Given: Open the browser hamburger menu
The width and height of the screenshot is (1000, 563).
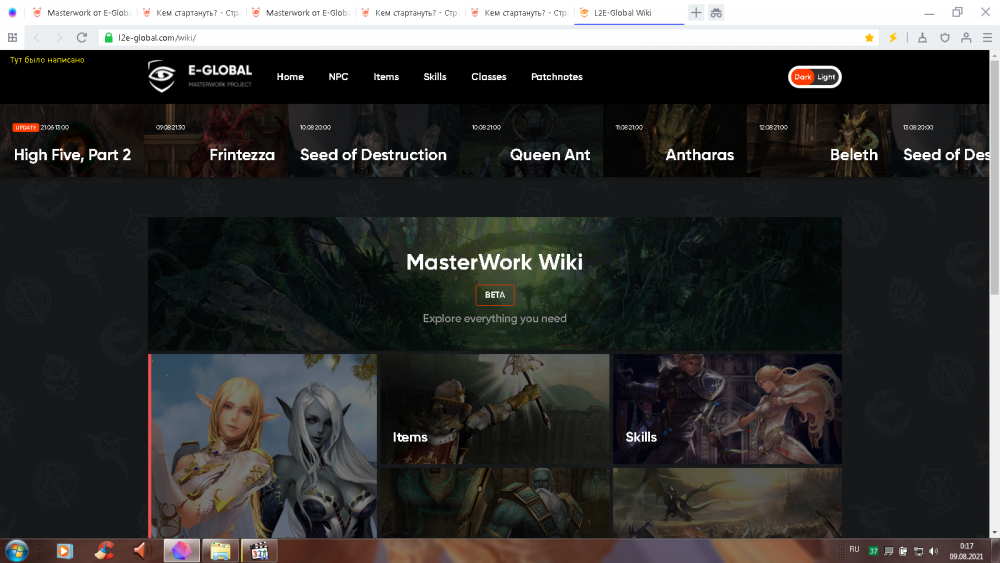Looking at the screenshot, I should [988, 37].
